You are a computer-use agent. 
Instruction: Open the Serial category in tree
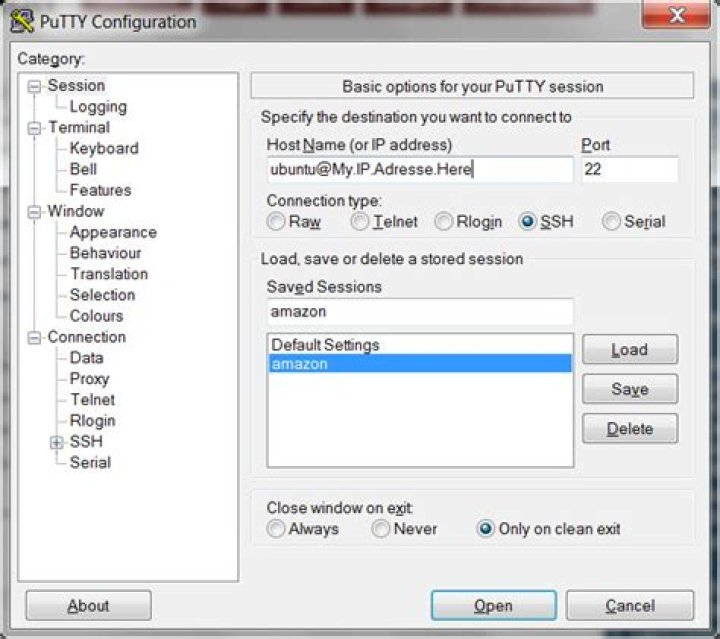click(x=90, y=463)
